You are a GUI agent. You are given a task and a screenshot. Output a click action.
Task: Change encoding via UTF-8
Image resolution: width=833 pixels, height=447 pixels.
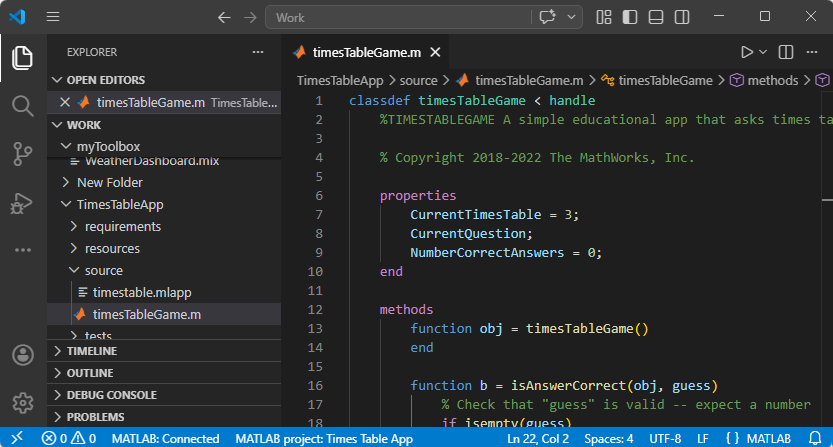(x=665, y=438)
